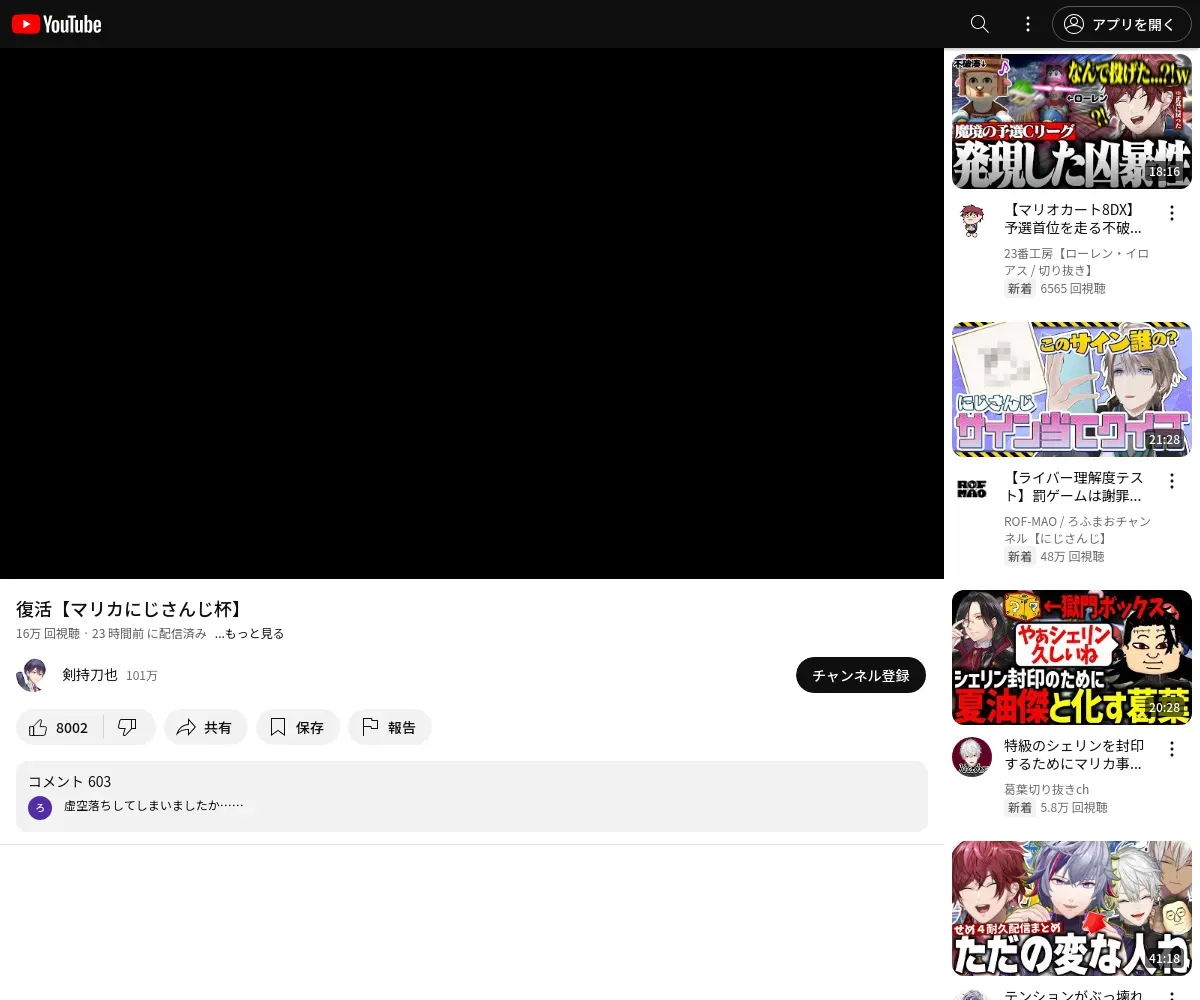This screenshot has height=1000, width=1200.
Task: Open the search magnifier icon
Action: (x=980, y=24)
